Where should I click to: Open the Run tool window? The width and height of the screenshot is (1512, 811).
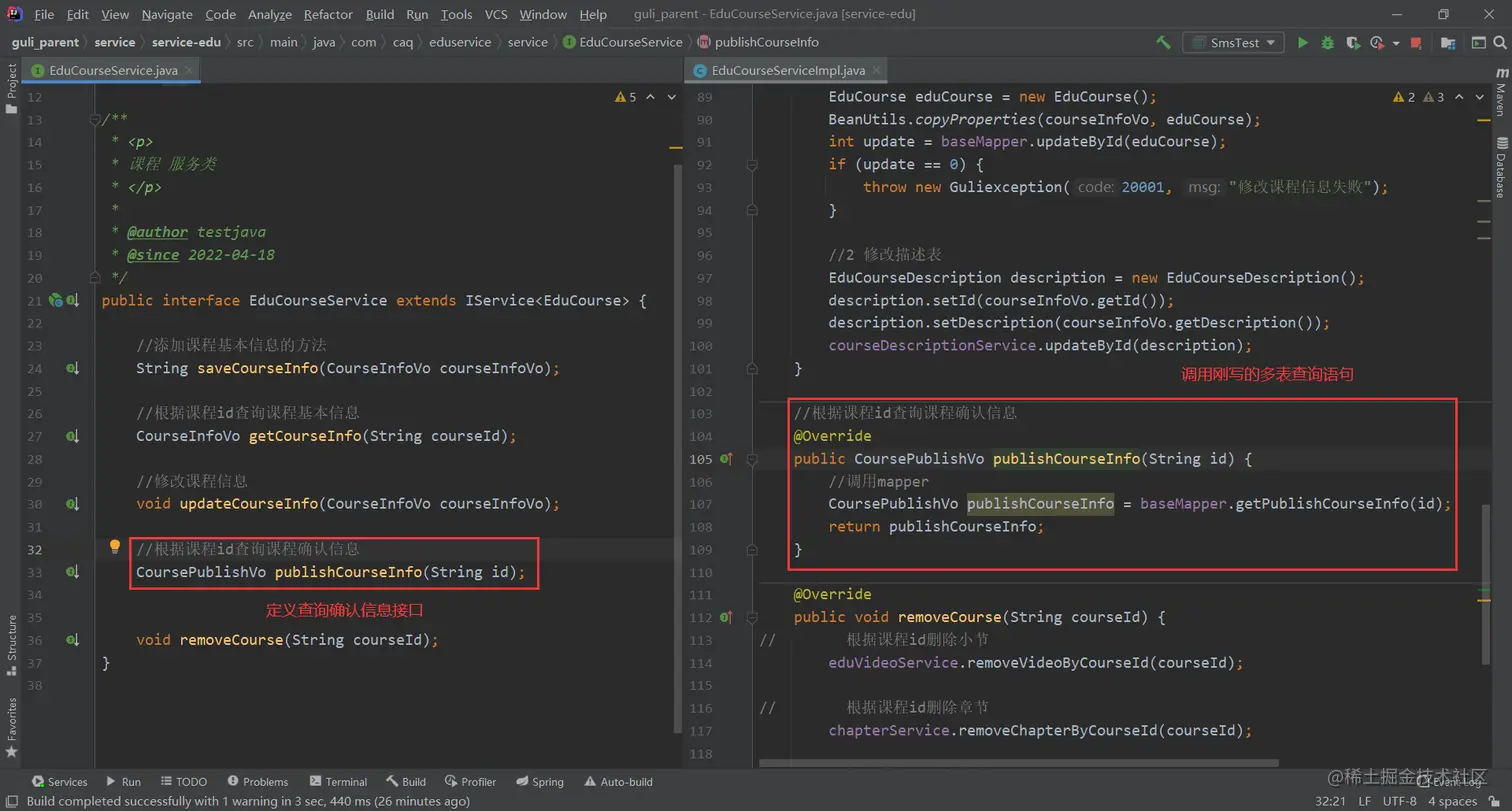coord(123,781)
